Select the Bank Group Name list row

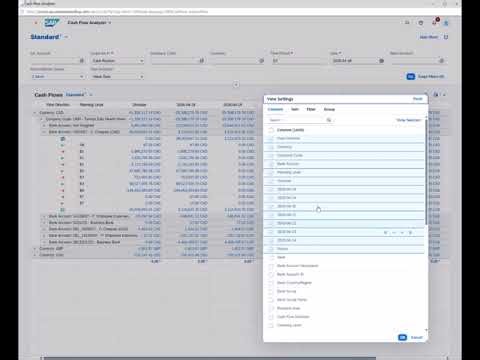344,300
